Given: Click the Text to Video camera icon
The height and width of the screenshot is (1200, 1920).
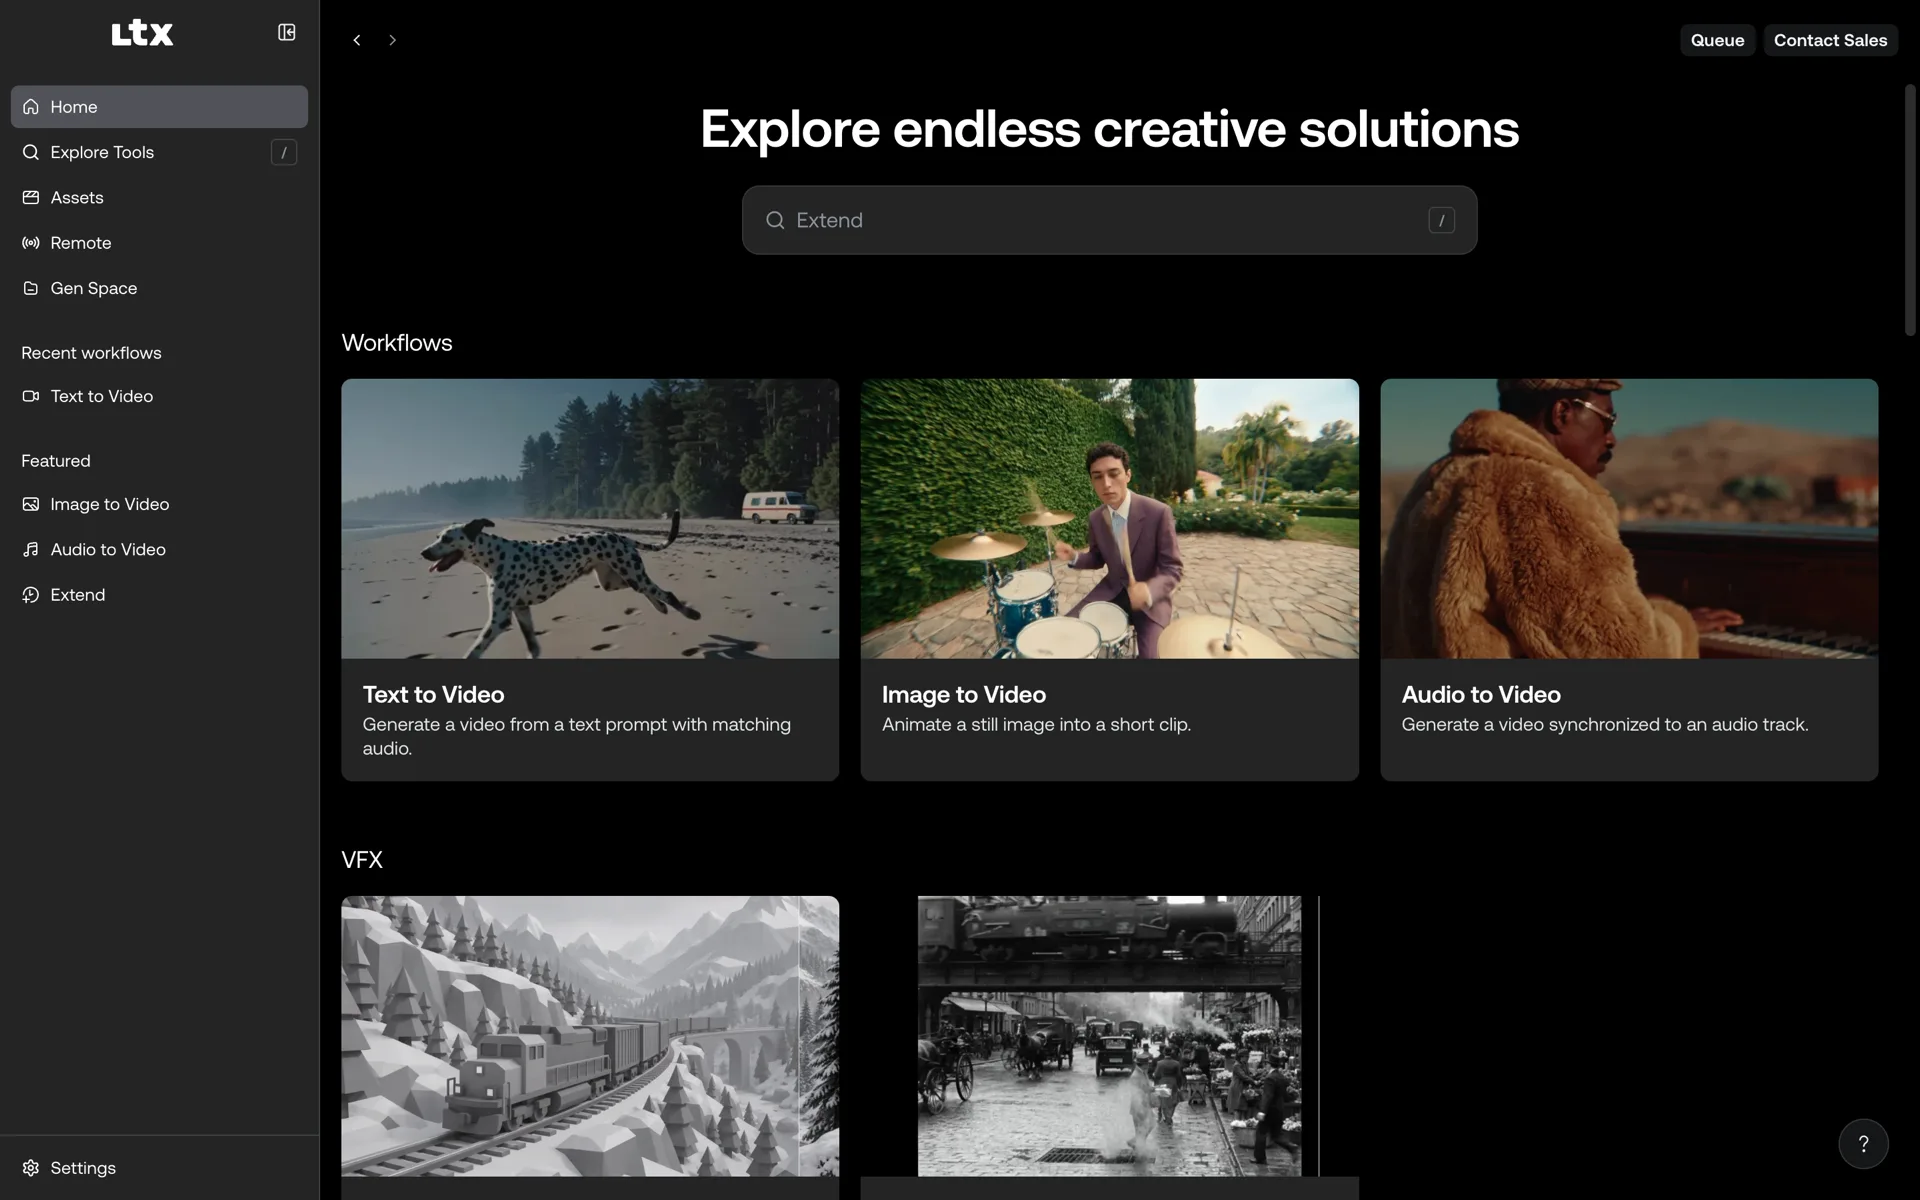Looking at the screenshot, I should [31, 396].
